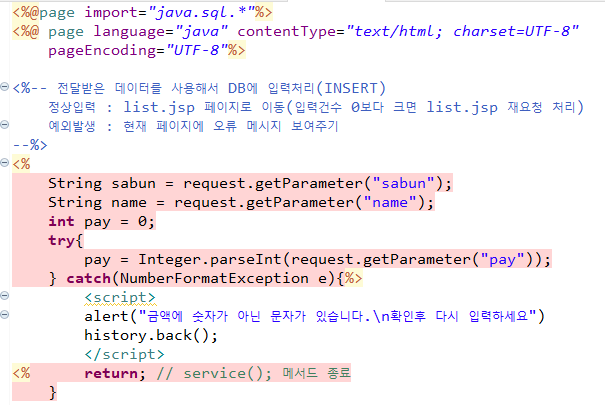Screen dimensions: 605x405
Task: Click the 'catch' keyword
Action: click(x=88, y=278)
